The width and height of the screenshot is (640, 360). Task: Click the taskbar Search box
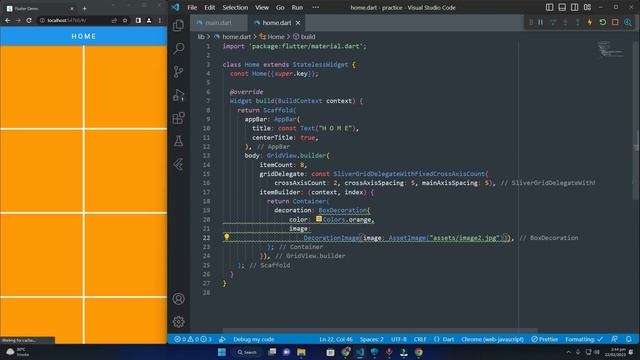tap(247, 352)
